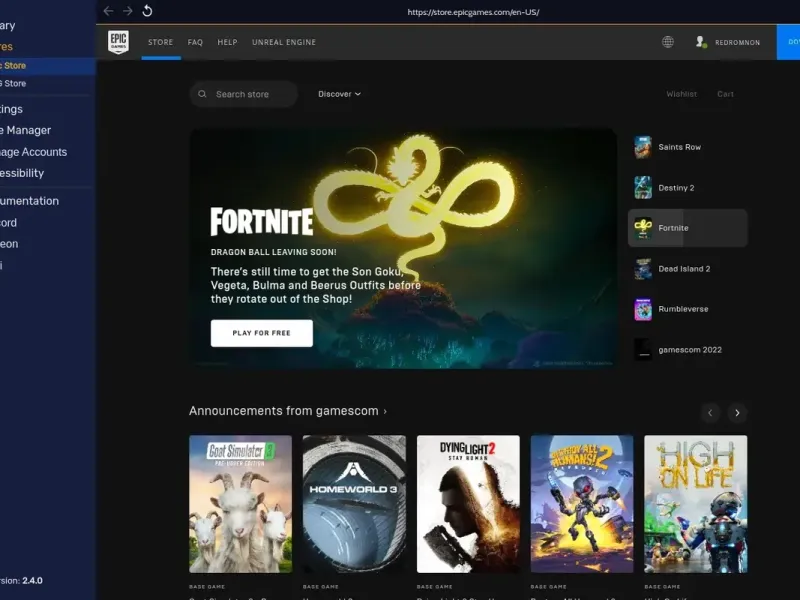Click the Epic Games logo

click(118, 42)
